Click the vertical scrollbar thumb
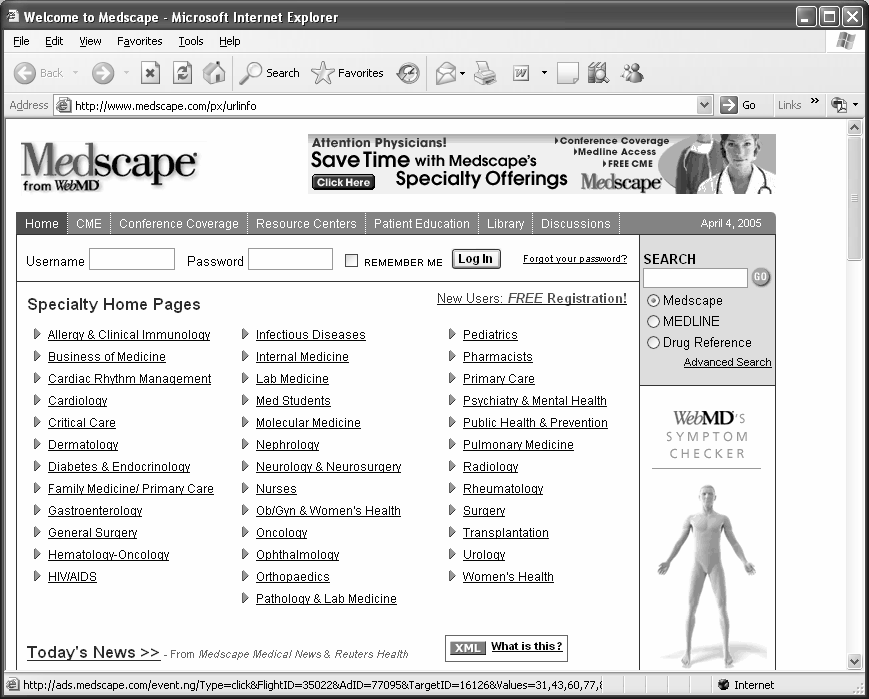 point(854,197)
